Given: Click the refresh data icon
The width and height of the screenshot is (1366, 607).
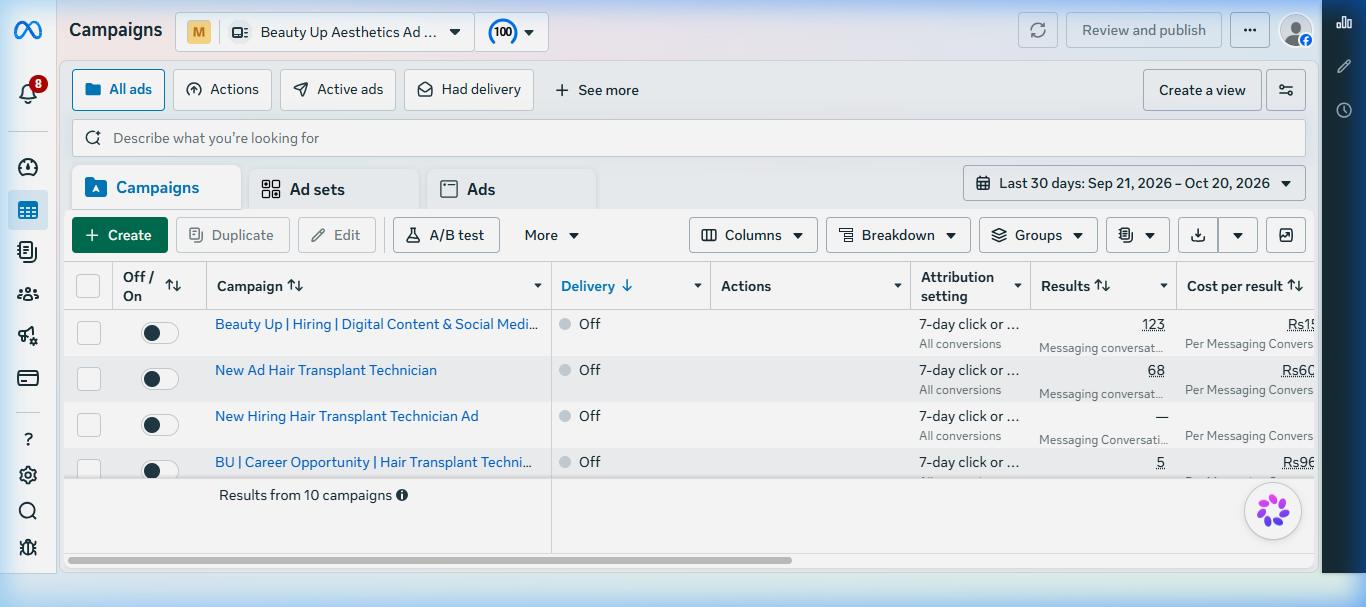Looking at the screenshot, I should click(1038, 30).
